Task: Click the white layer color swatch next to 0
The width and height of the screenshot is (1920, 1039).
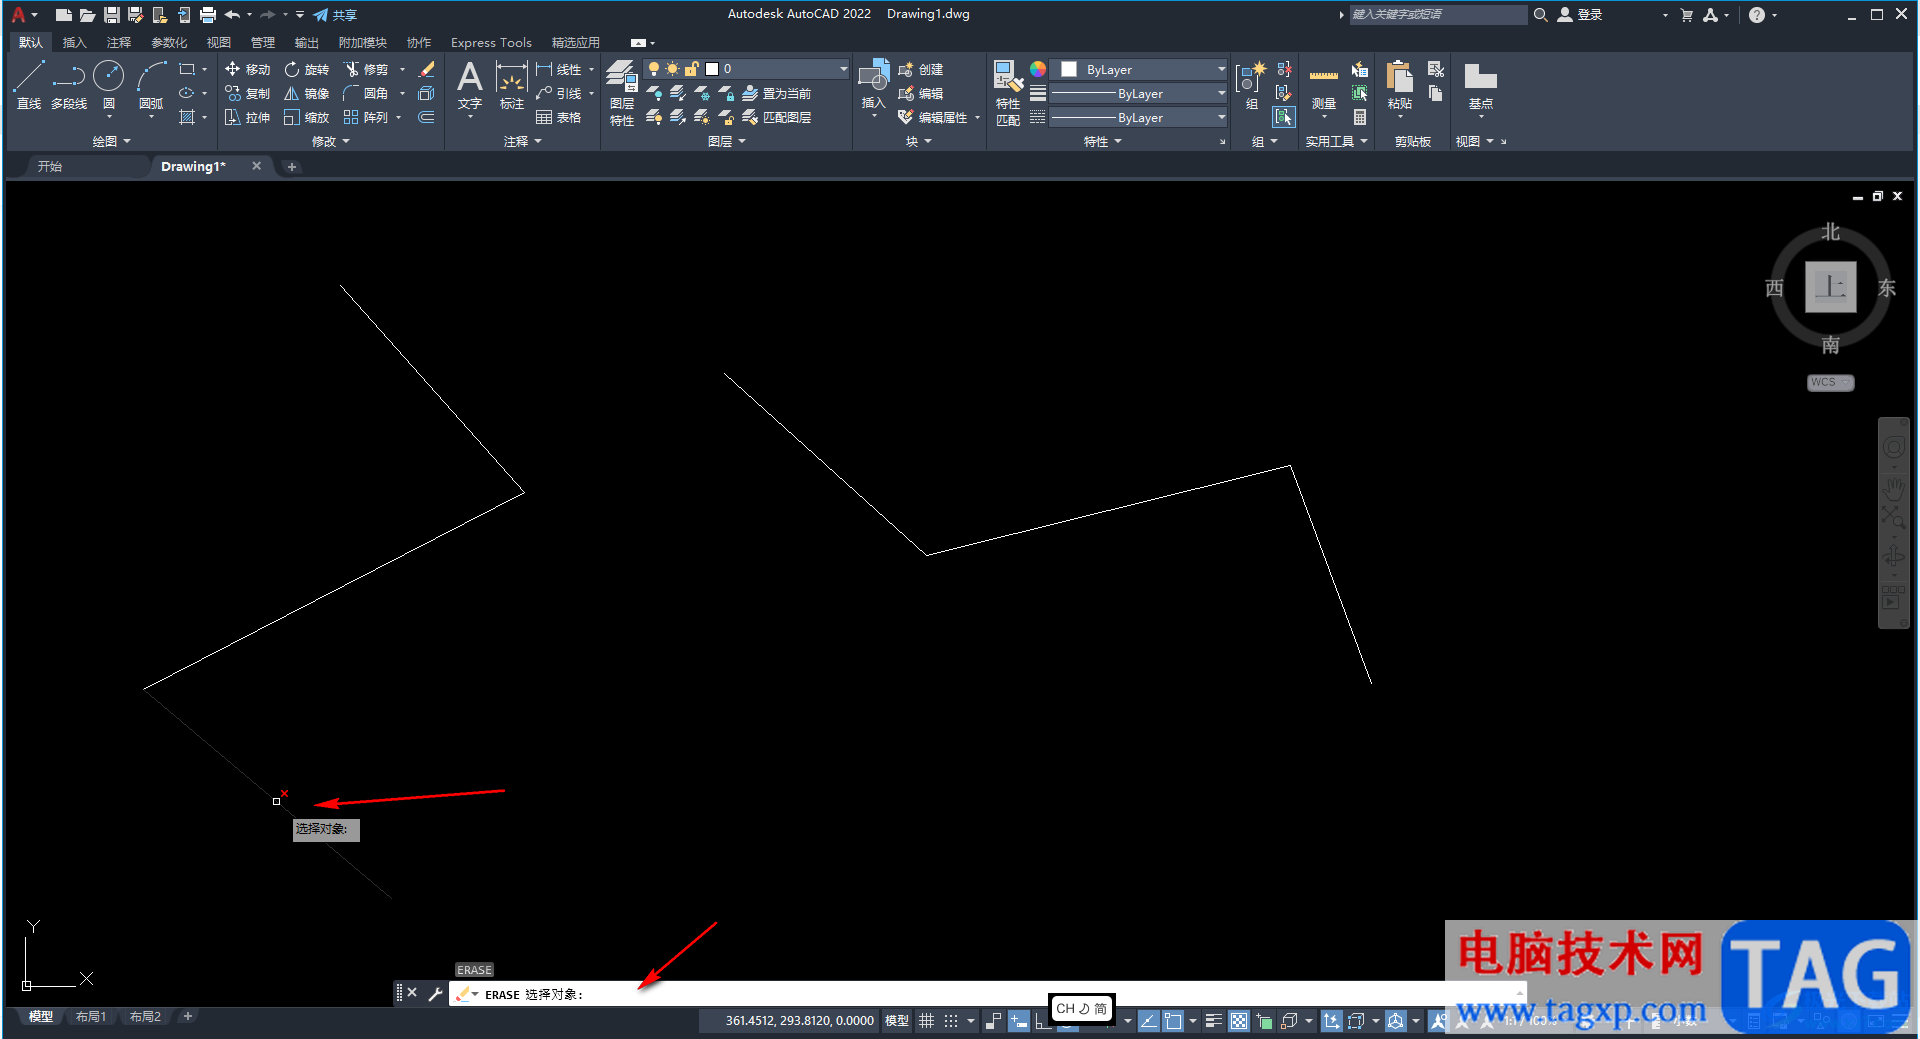Action: pyautogui.click(x=712, y=69)
